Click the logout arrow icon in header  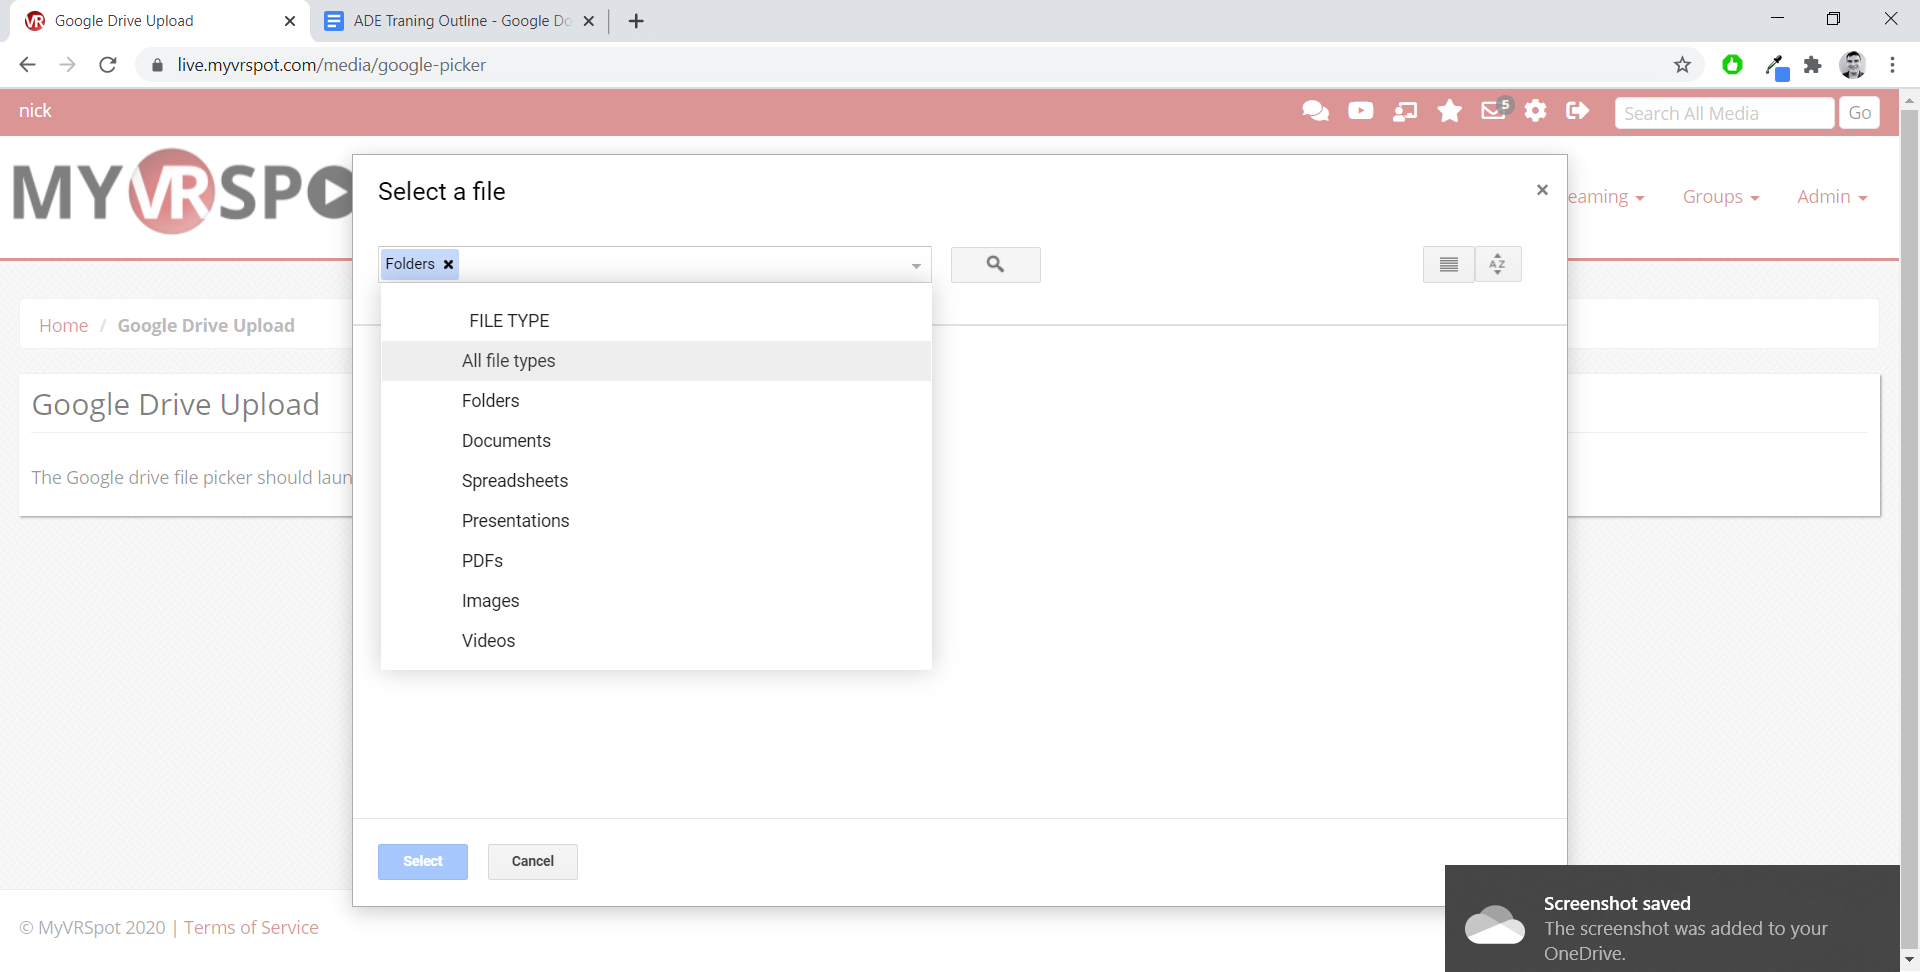1578,111
